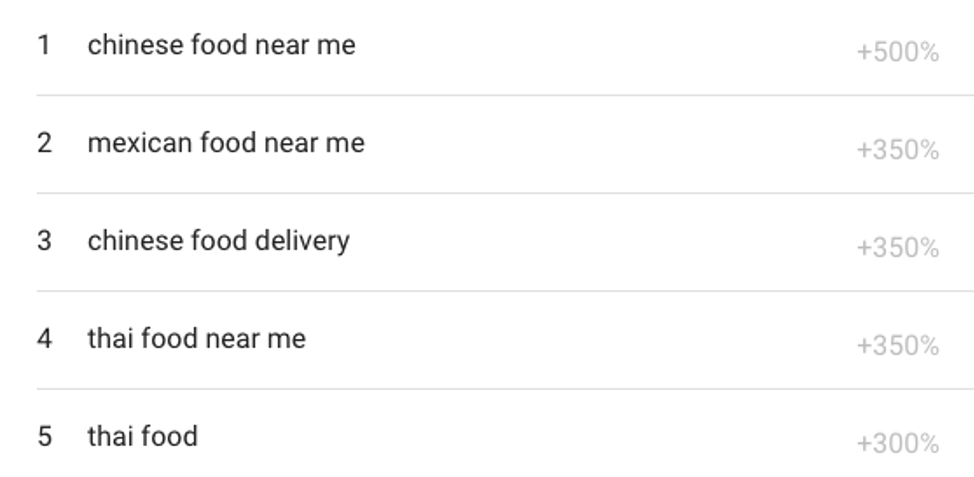Click the divider under 'thai food near me'

505,389
